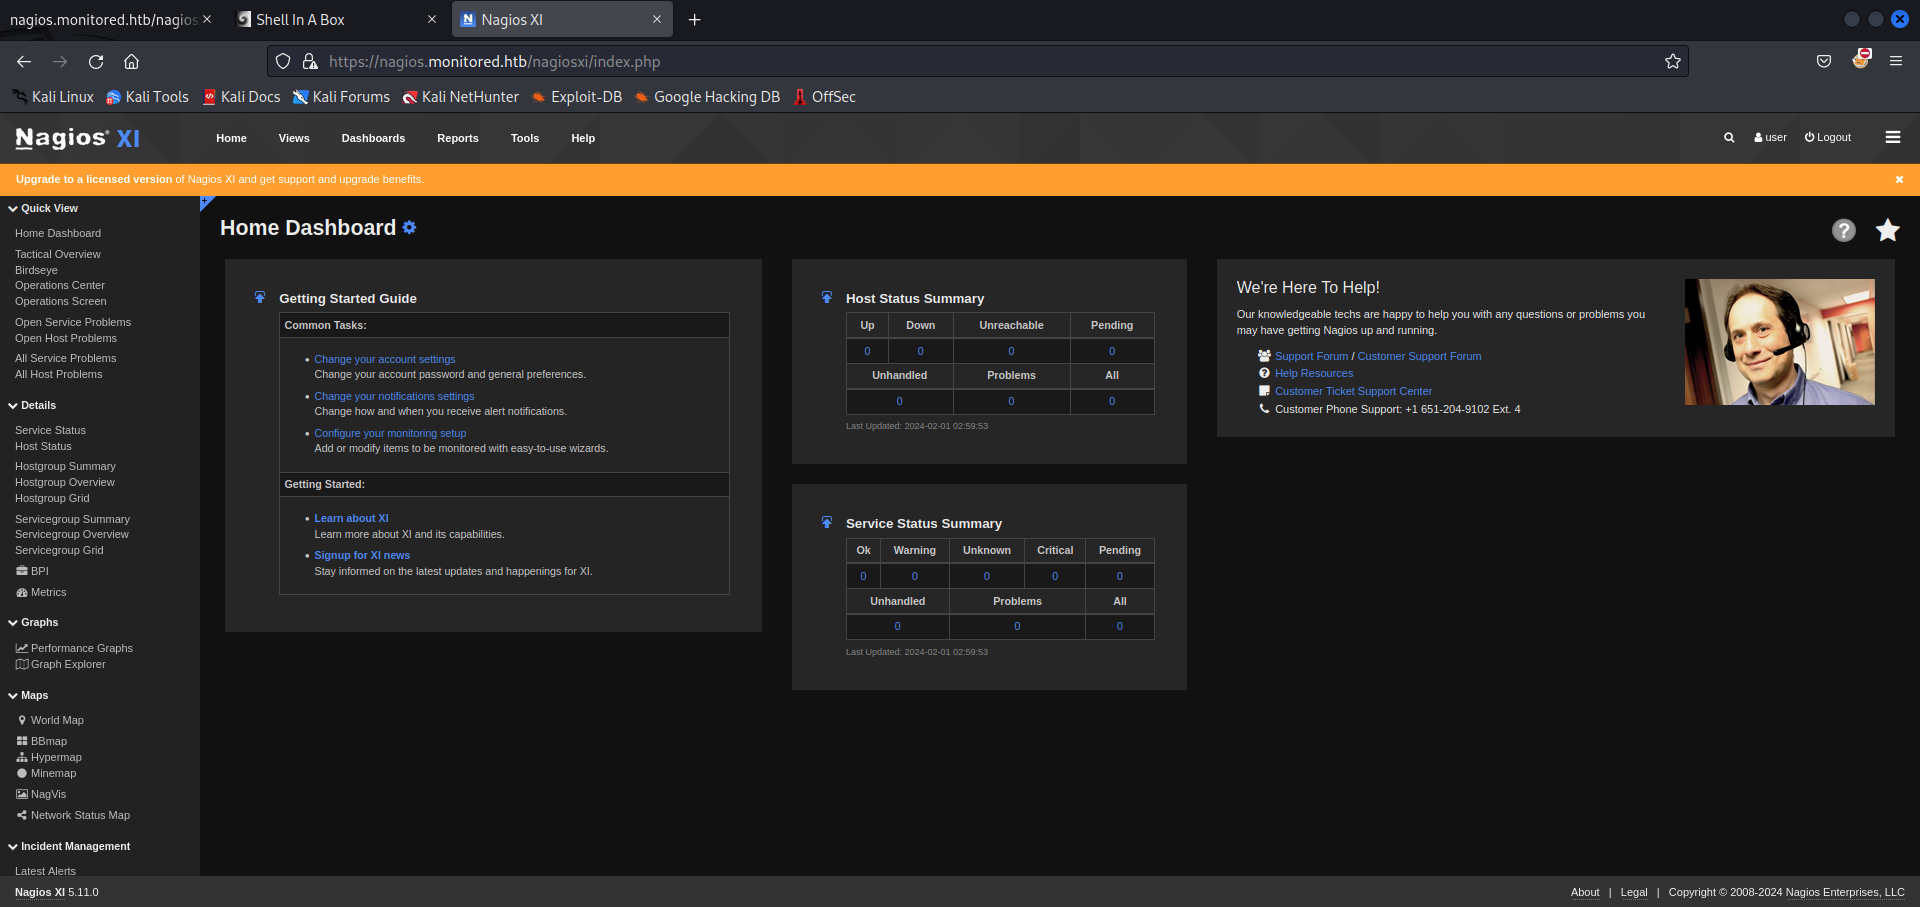Viewport: 1920px width, 907px height.
Task: Open the Dashboards menu
Action: tap(373, 138)
